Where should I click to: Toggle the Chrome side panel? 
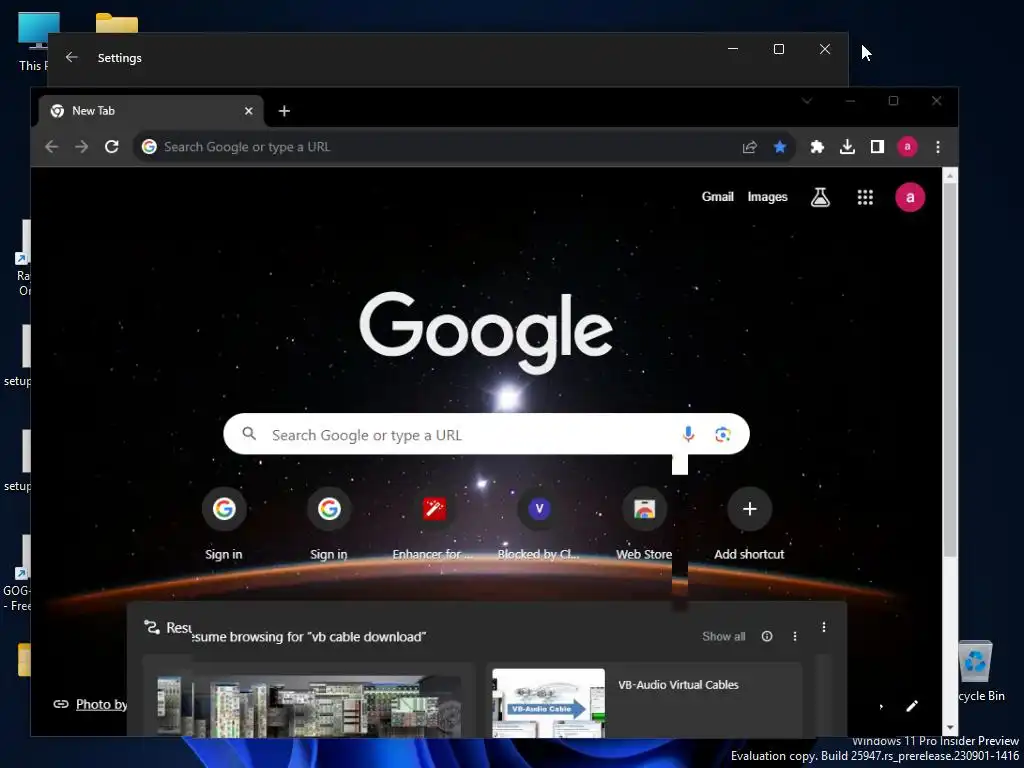click(877, 147)
